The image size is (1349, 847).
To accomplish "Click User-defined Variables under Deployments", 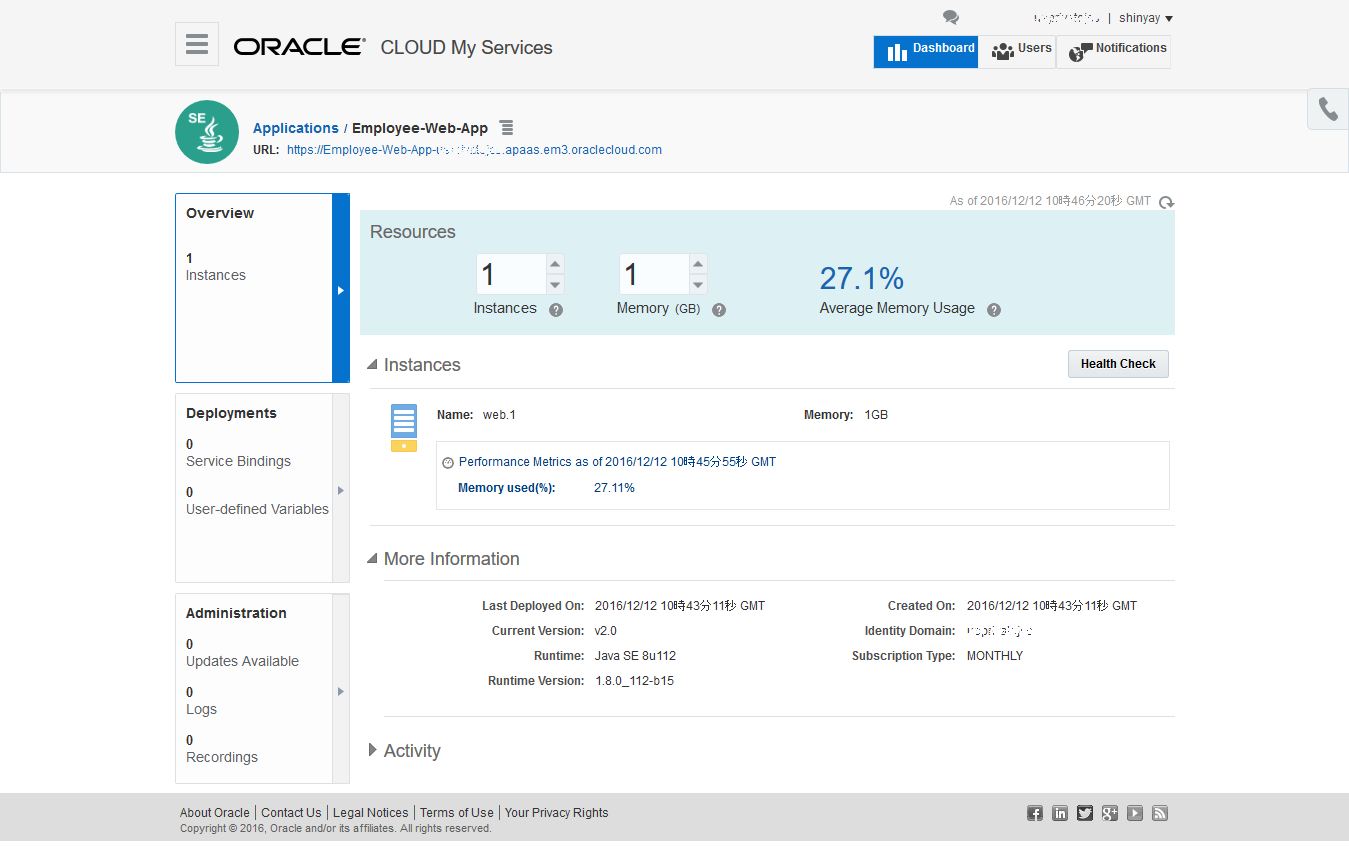I will pos(257,509).
